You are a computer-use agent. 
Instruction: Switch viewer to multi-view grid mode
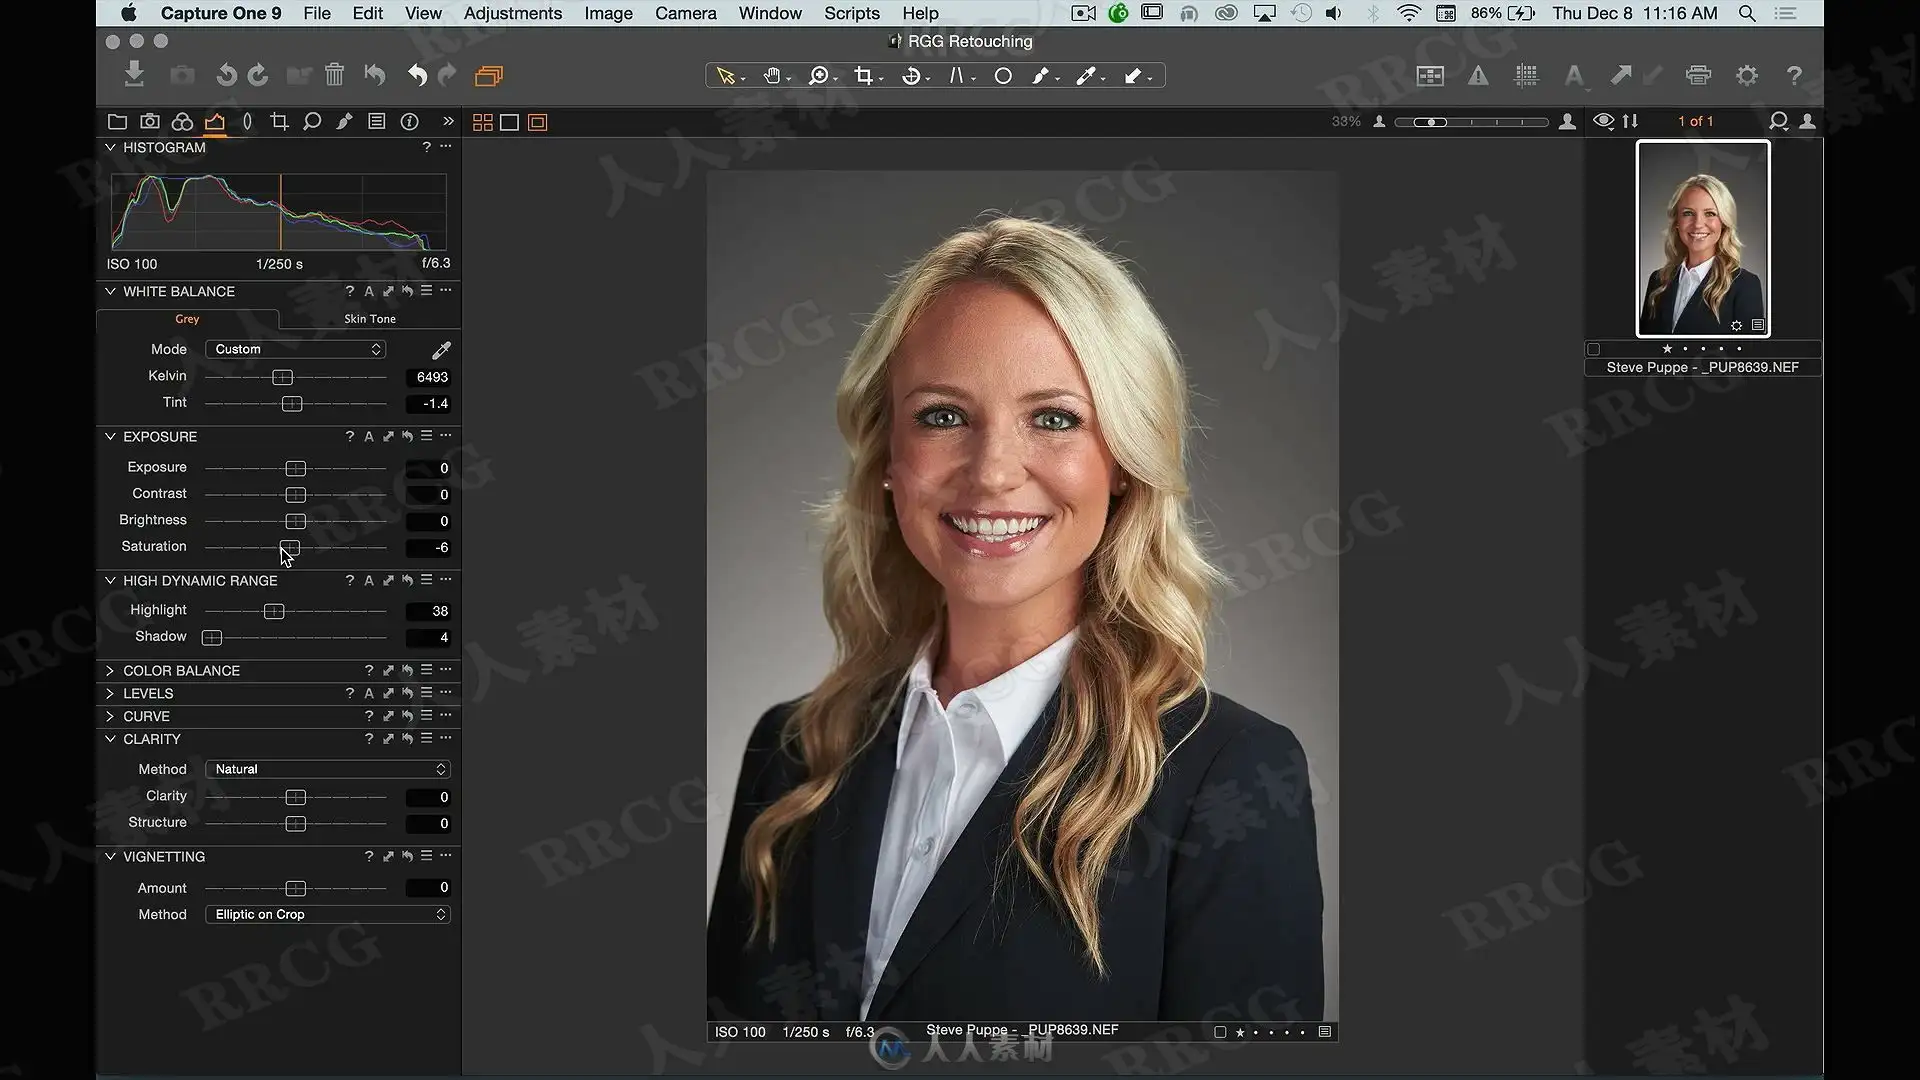pyautogui.click(x=483, y=122)
